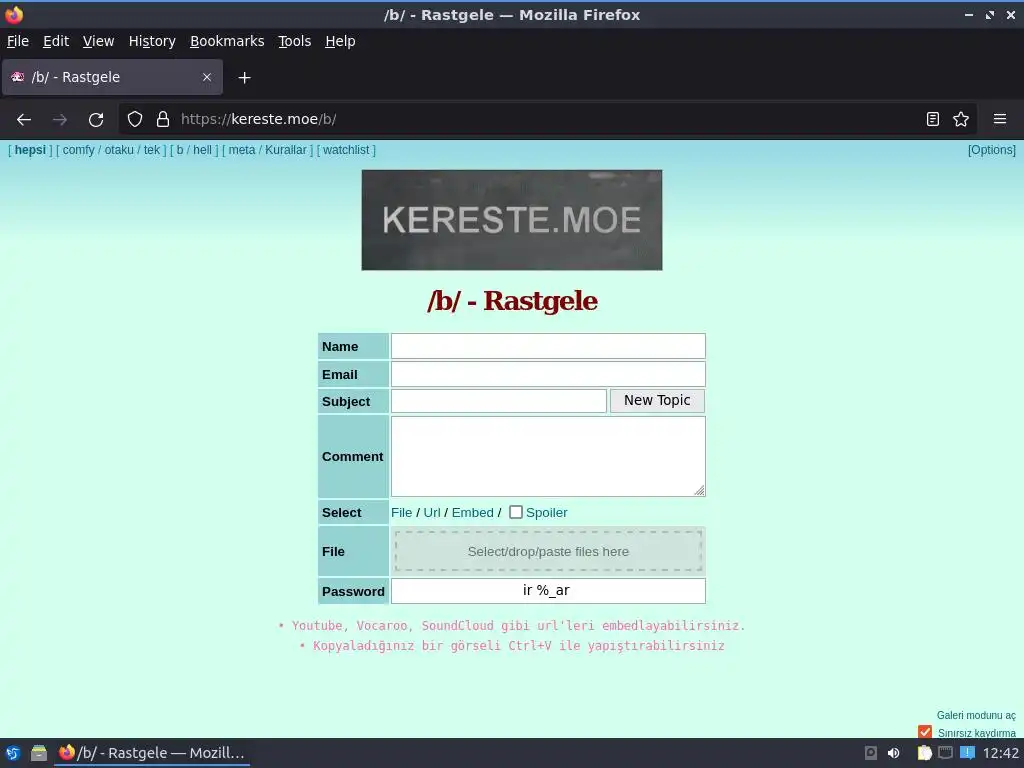This screenshot has width=1024, height=768.
Task: Click the Select/drop/paste files here dropzone
Action: pos(548,551)
